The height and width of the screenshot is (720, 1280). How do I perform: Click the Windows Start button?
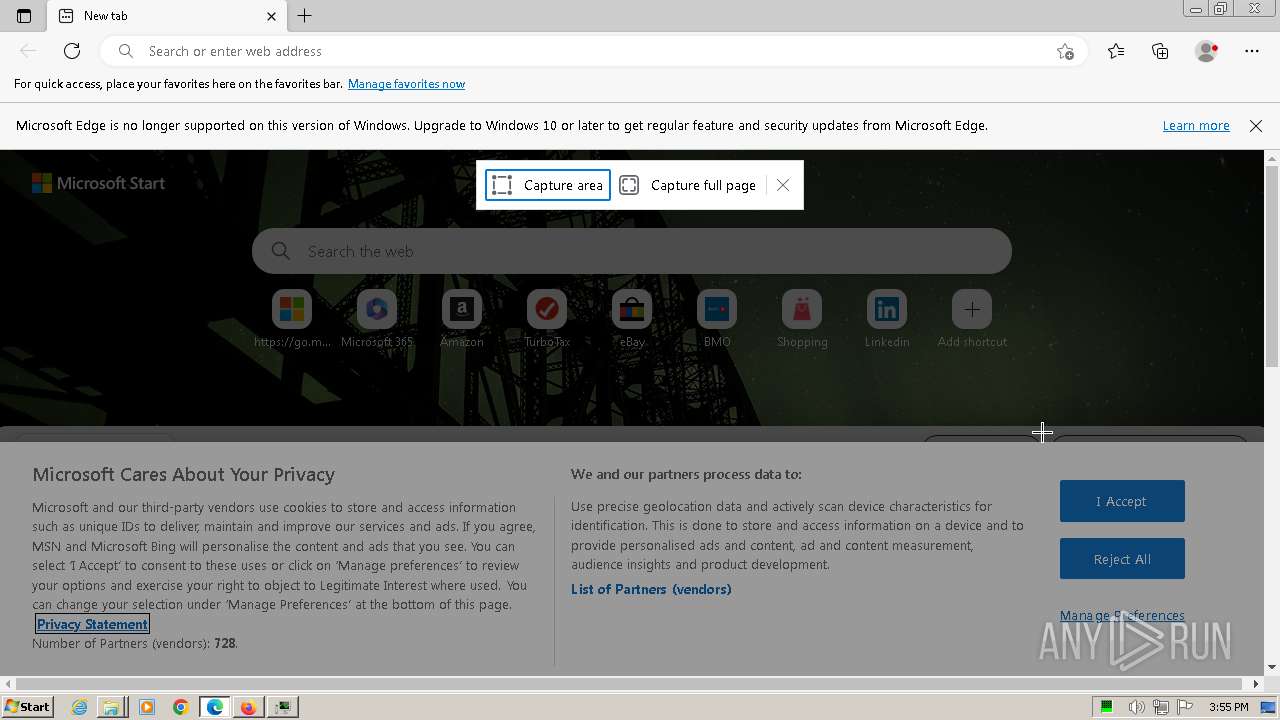pos(28,707)
